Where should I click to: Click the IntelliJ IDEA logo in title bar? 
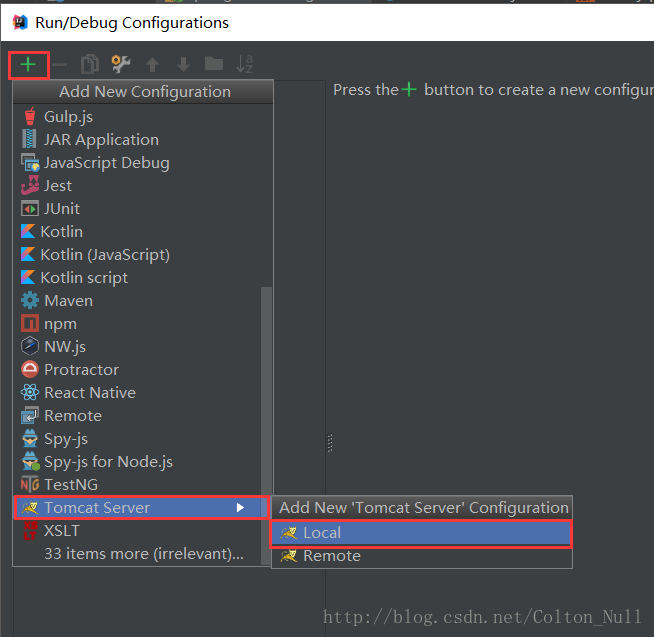(20, 22)
